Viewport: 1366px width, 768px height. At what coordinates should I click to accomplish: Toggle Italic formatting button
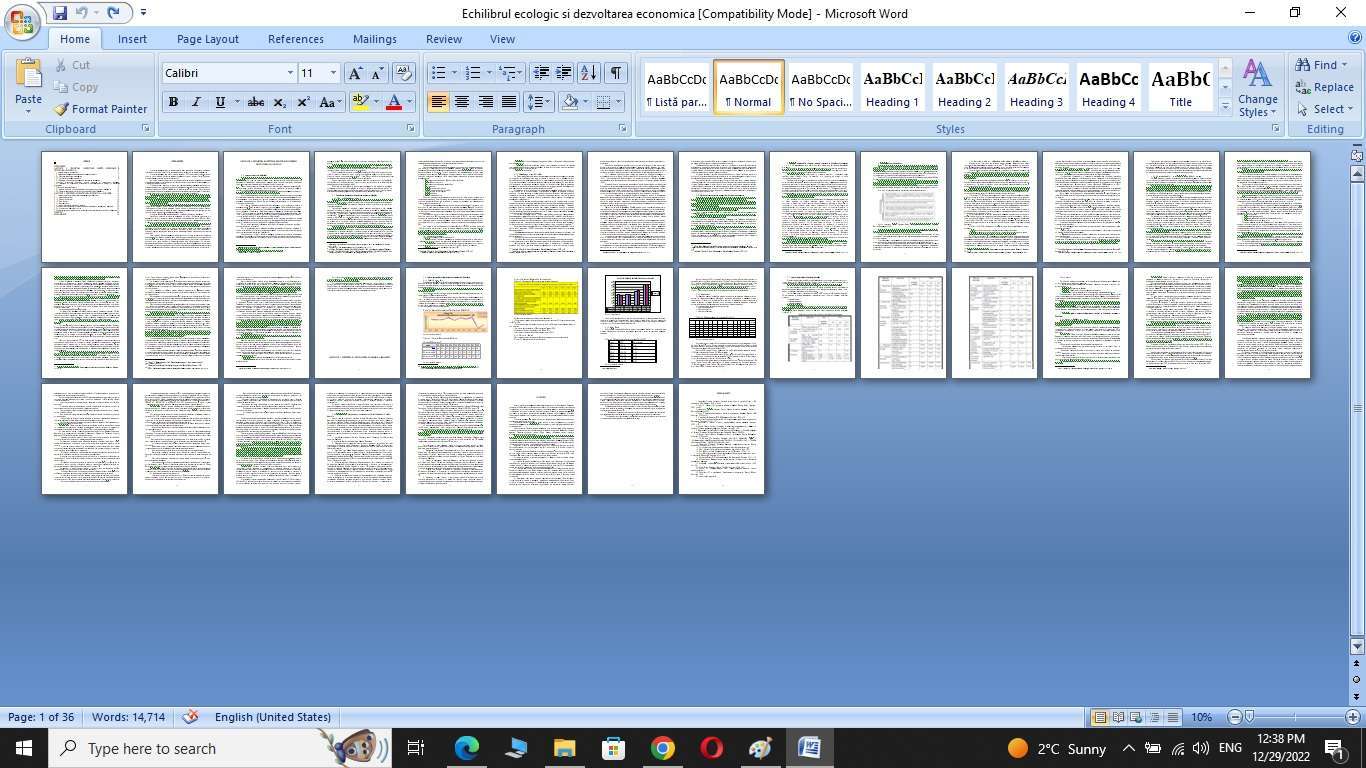point(196,102)
